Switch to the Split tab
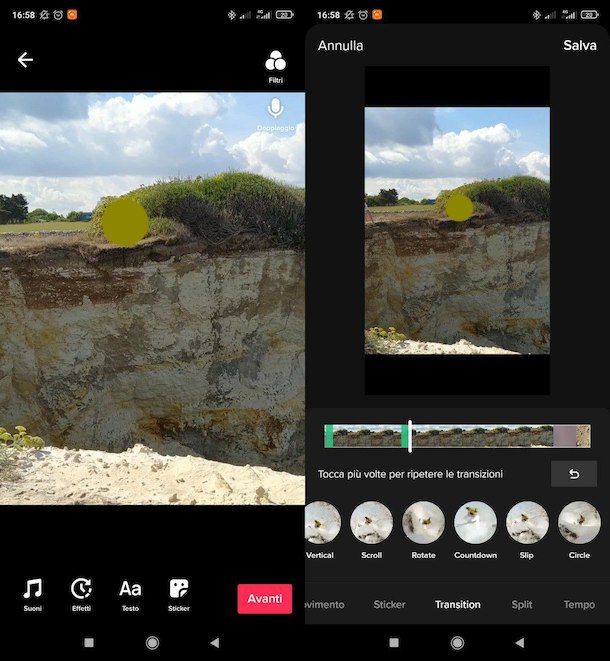This screenshot has height=661, width=610. (x=521, y=605)
